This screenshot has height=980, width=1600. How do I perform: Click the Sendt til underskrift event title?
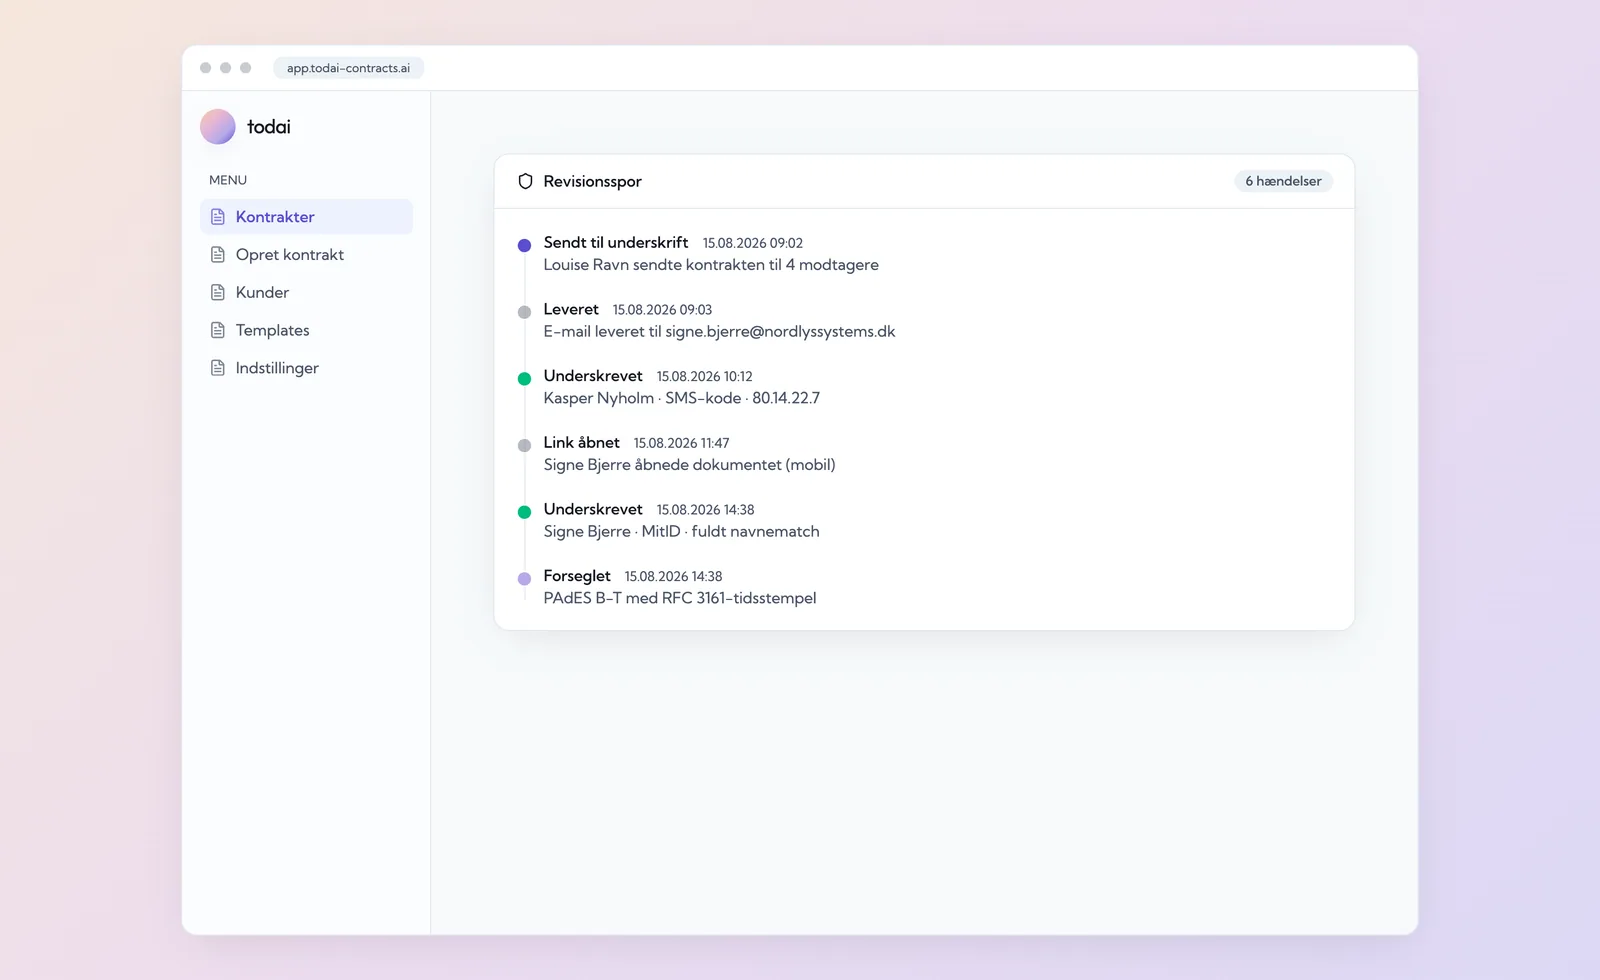(x=616, y=243)
